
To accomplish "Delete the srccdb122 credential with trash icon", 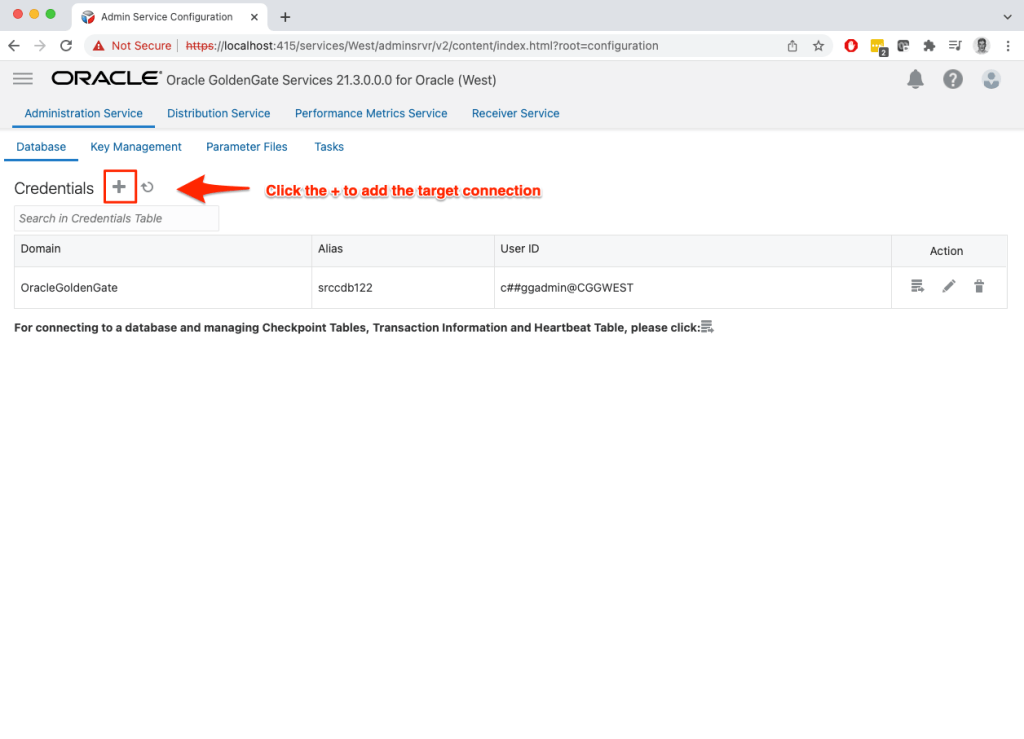I will click(x=979, y=287).
